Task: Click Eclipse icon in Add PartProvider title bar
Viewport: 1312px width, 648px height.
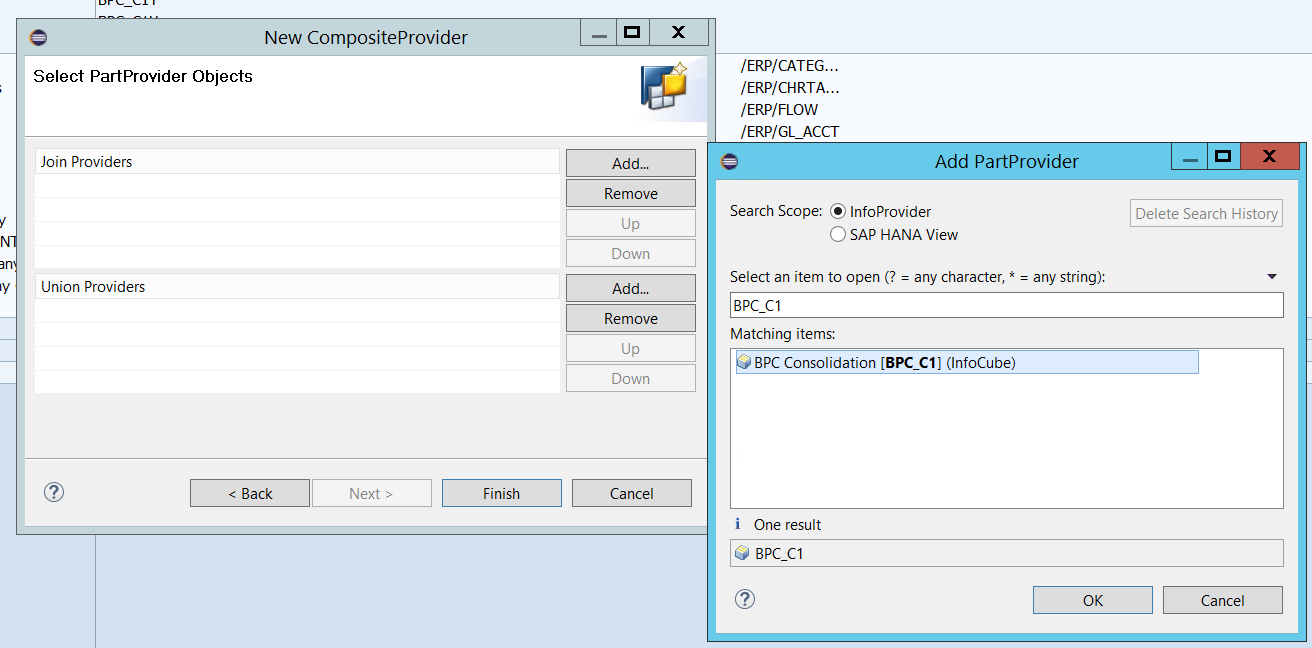Action: point(730,161)
